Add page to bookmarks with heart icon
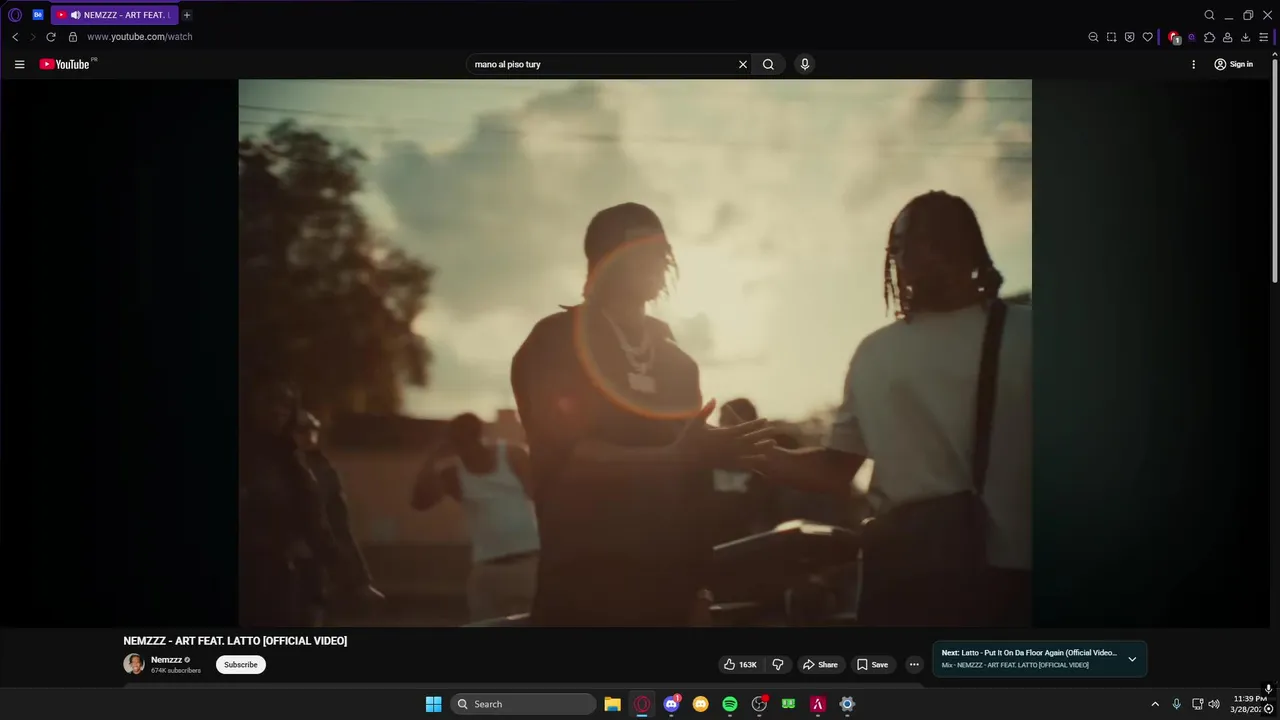The height and width of the screenshot is (720, 1280). point(1147,37)
